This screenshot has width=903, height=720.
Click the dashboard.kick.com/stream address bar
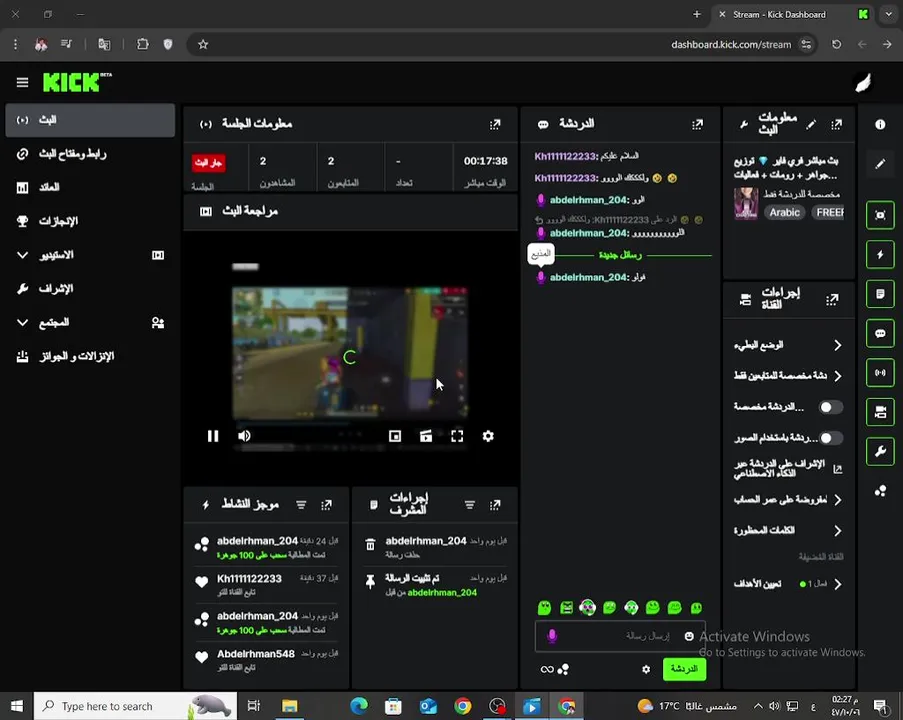tap(731, 44)
